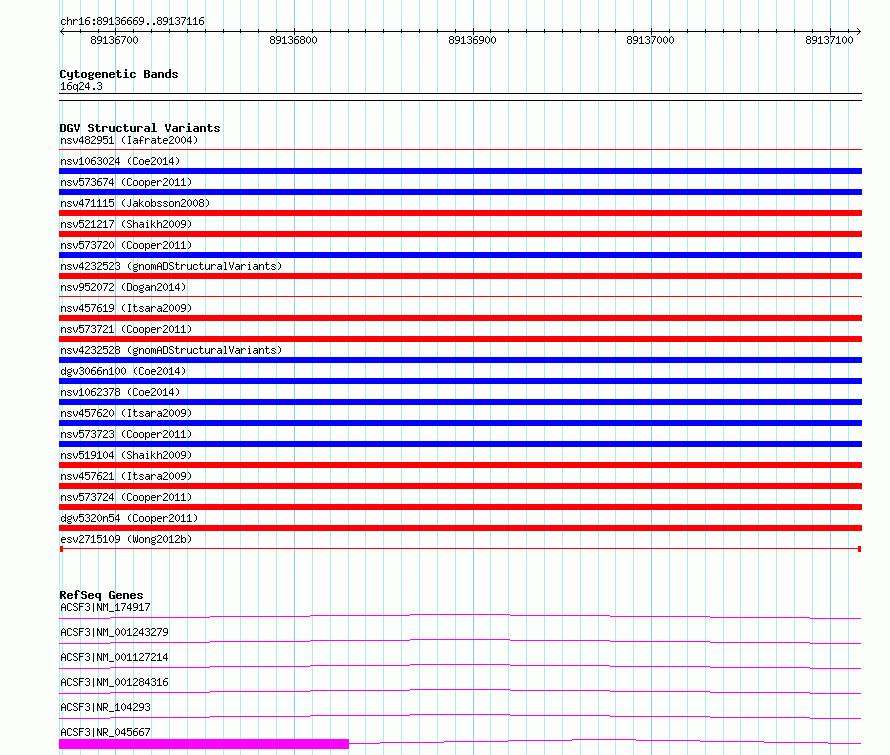Click the magenta exon block of NR_045667
890x755 pixels.
[x=204, y=744]
